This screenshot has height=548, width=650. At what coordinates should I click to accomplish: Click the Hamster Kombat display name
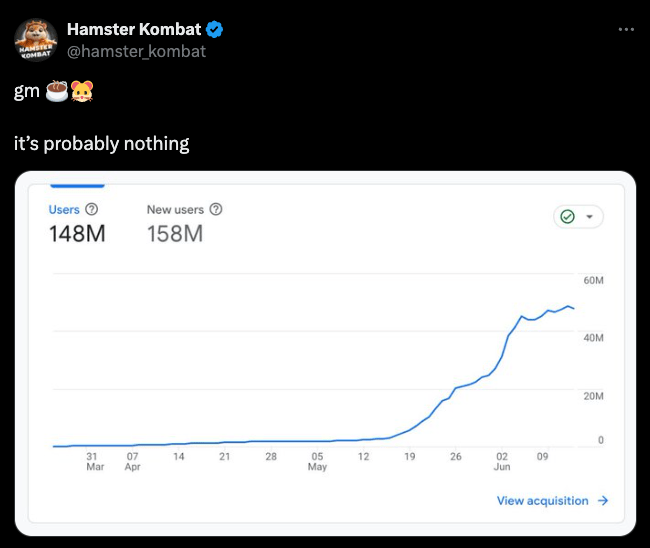tap(134, 30)
